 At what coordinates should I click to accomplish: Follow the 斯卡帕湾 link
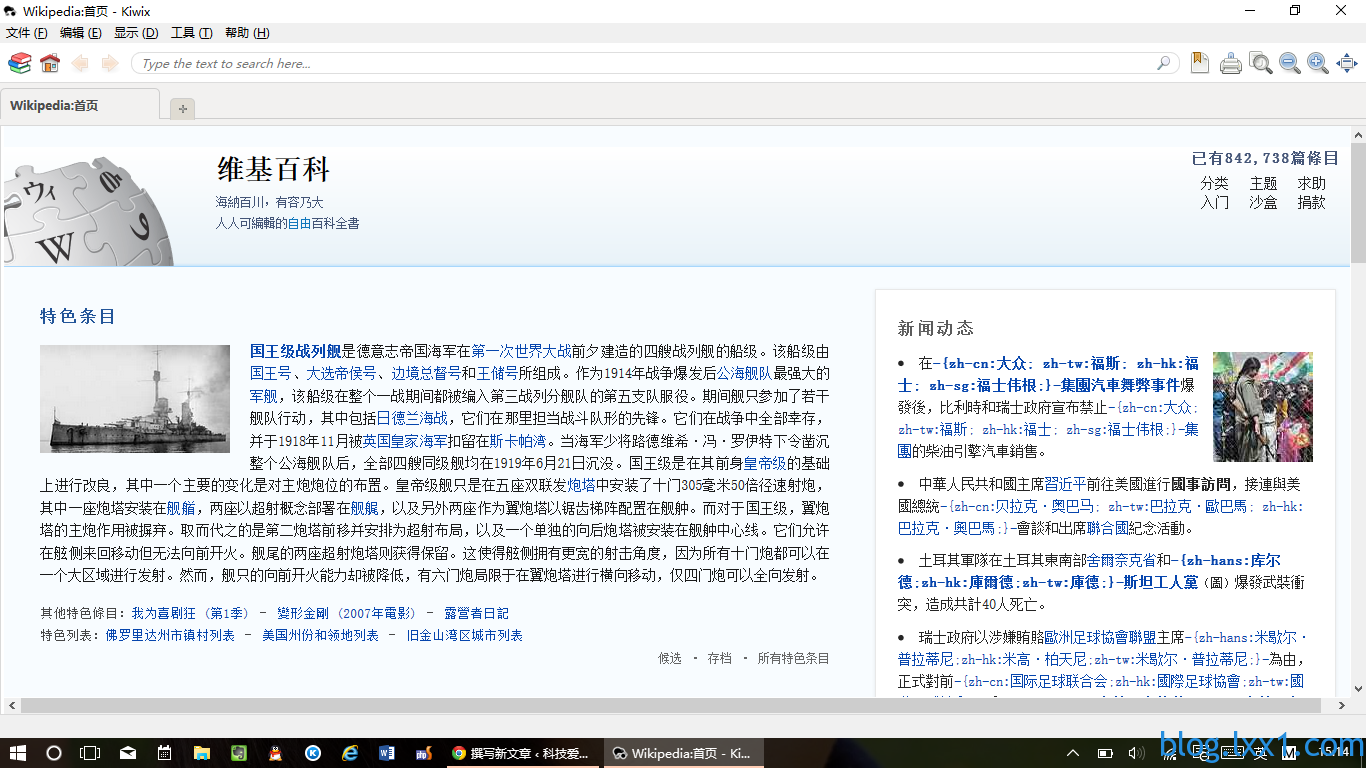click(517, 441)
